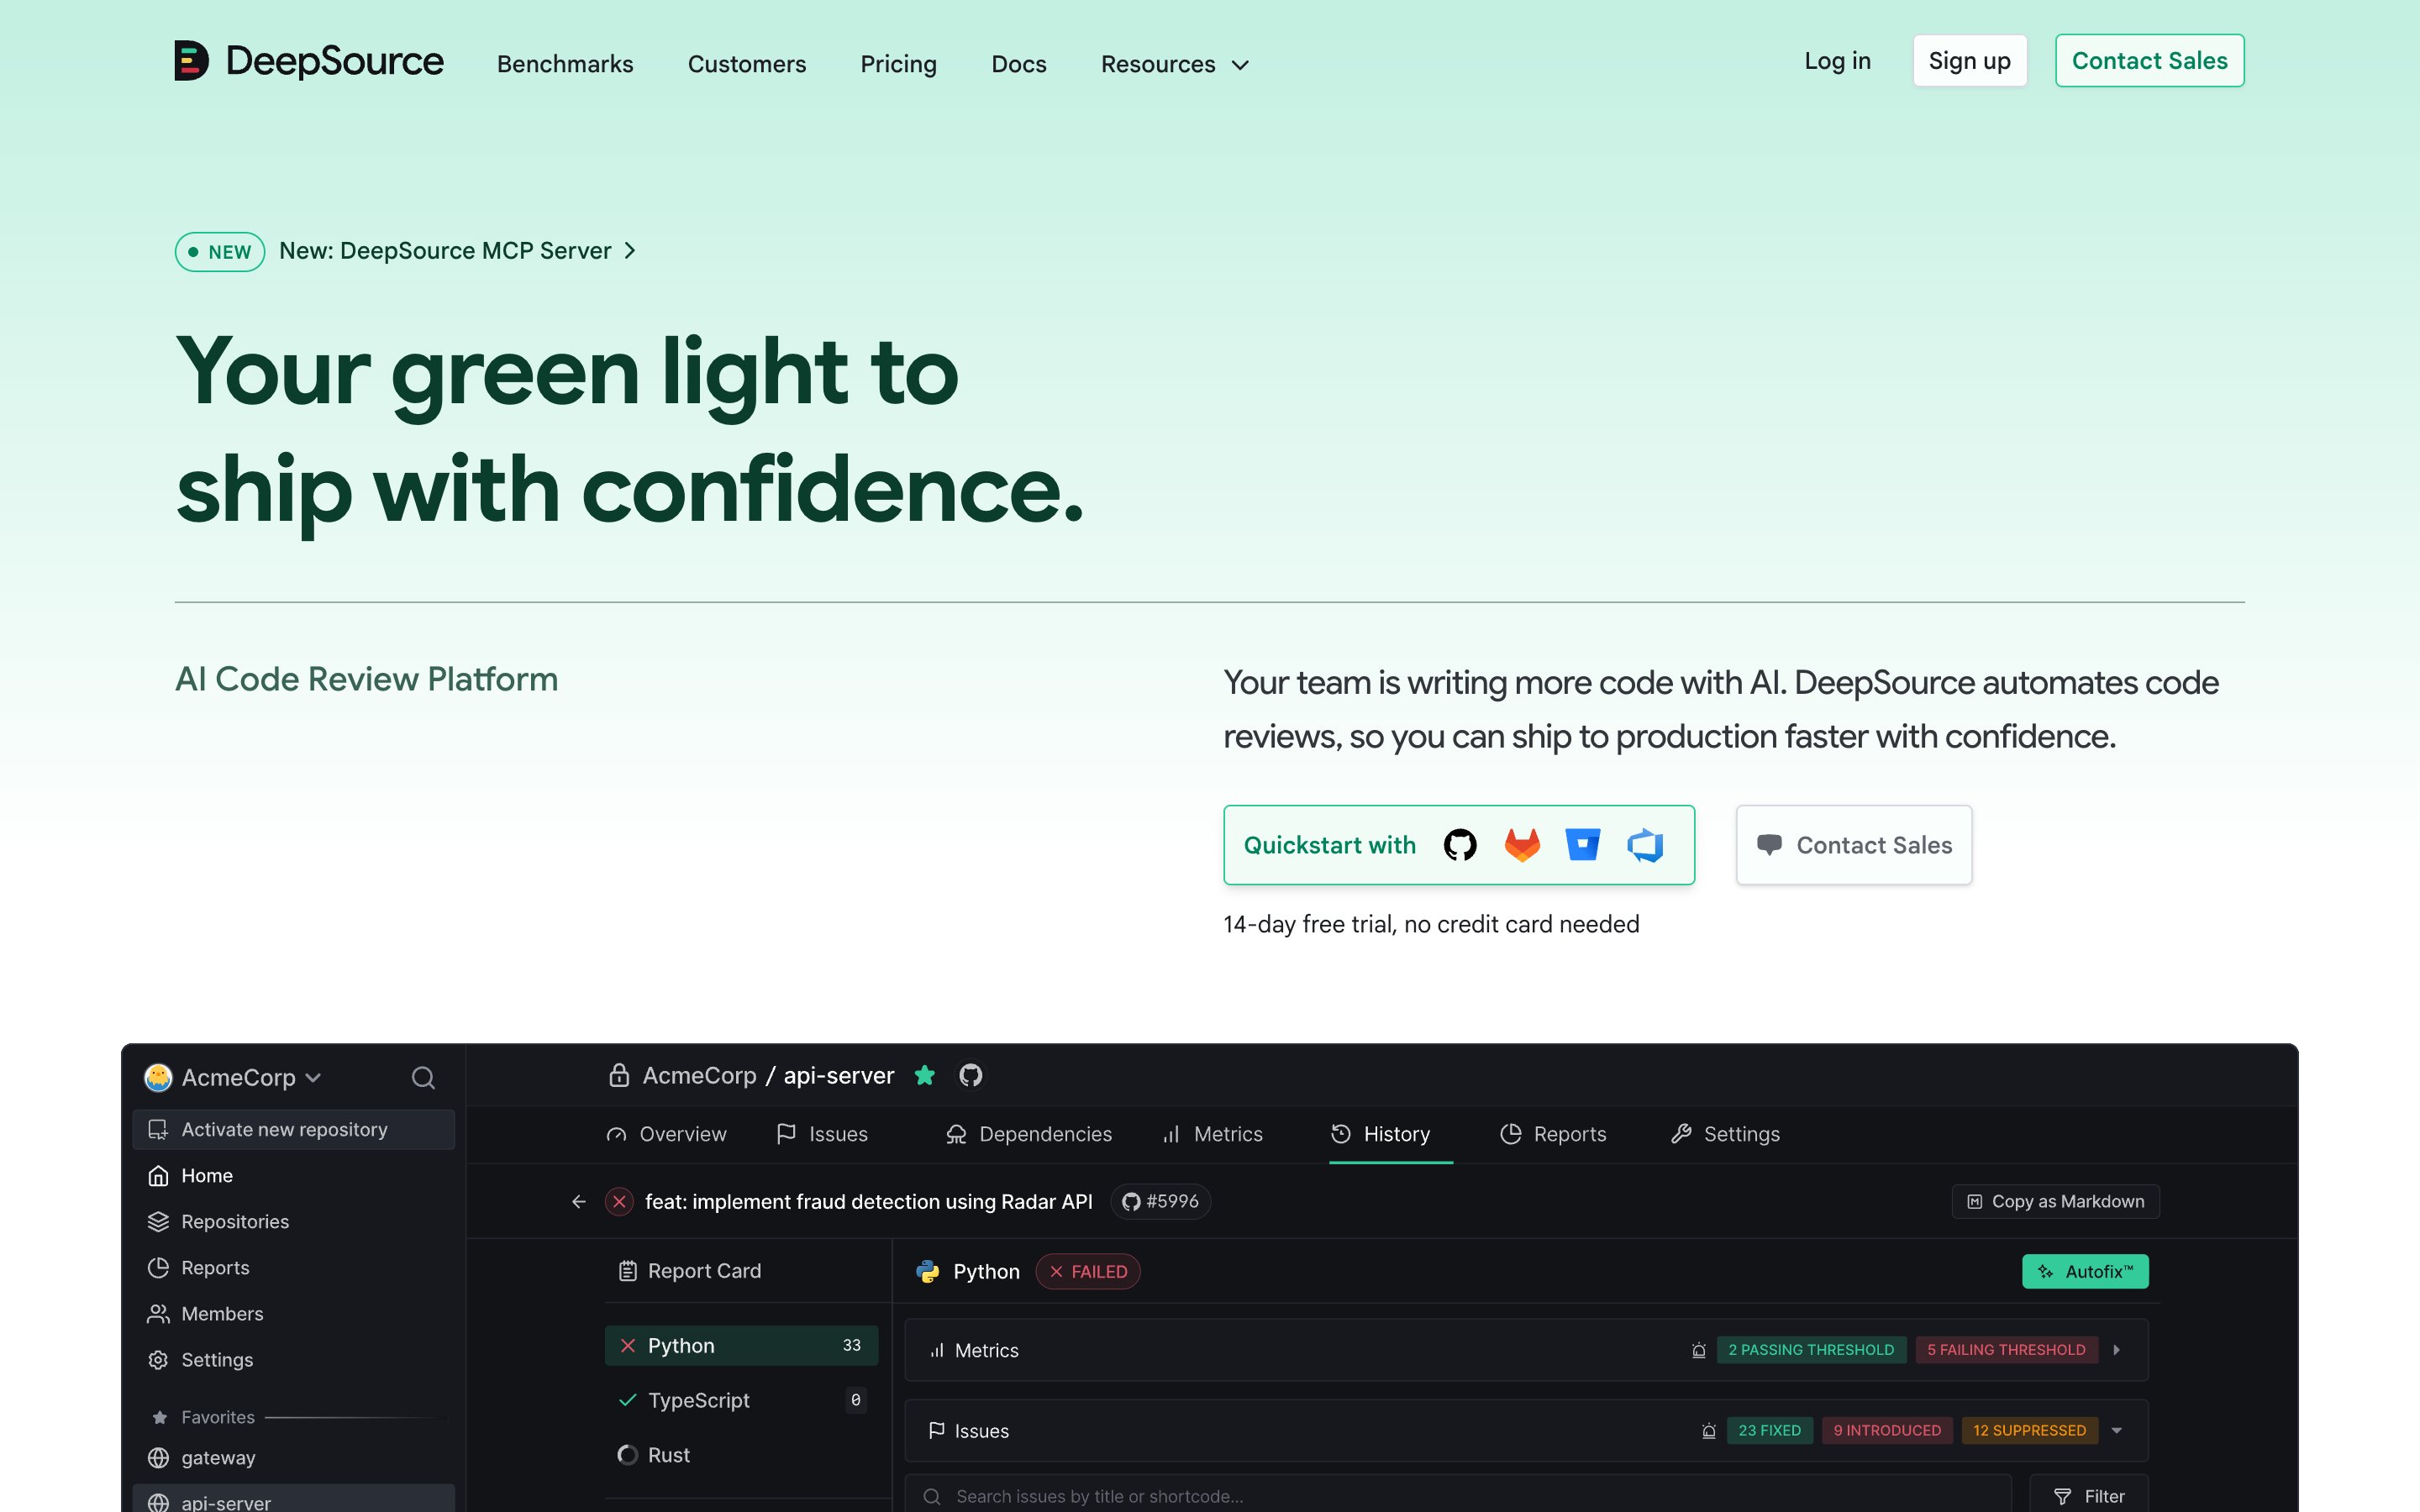
Task: Select the TypeScript analyzer row
Action: pos(741,1400)
